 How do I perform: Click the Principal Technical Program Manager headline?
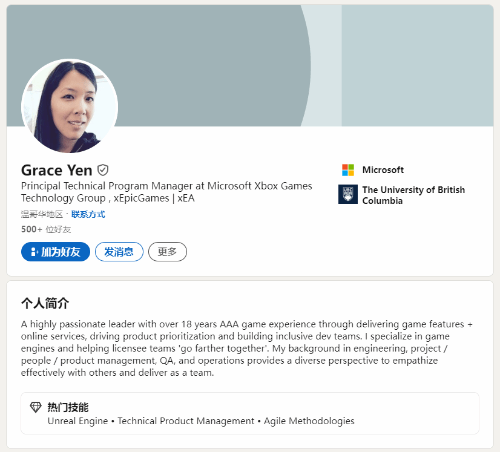coord(167,192)
